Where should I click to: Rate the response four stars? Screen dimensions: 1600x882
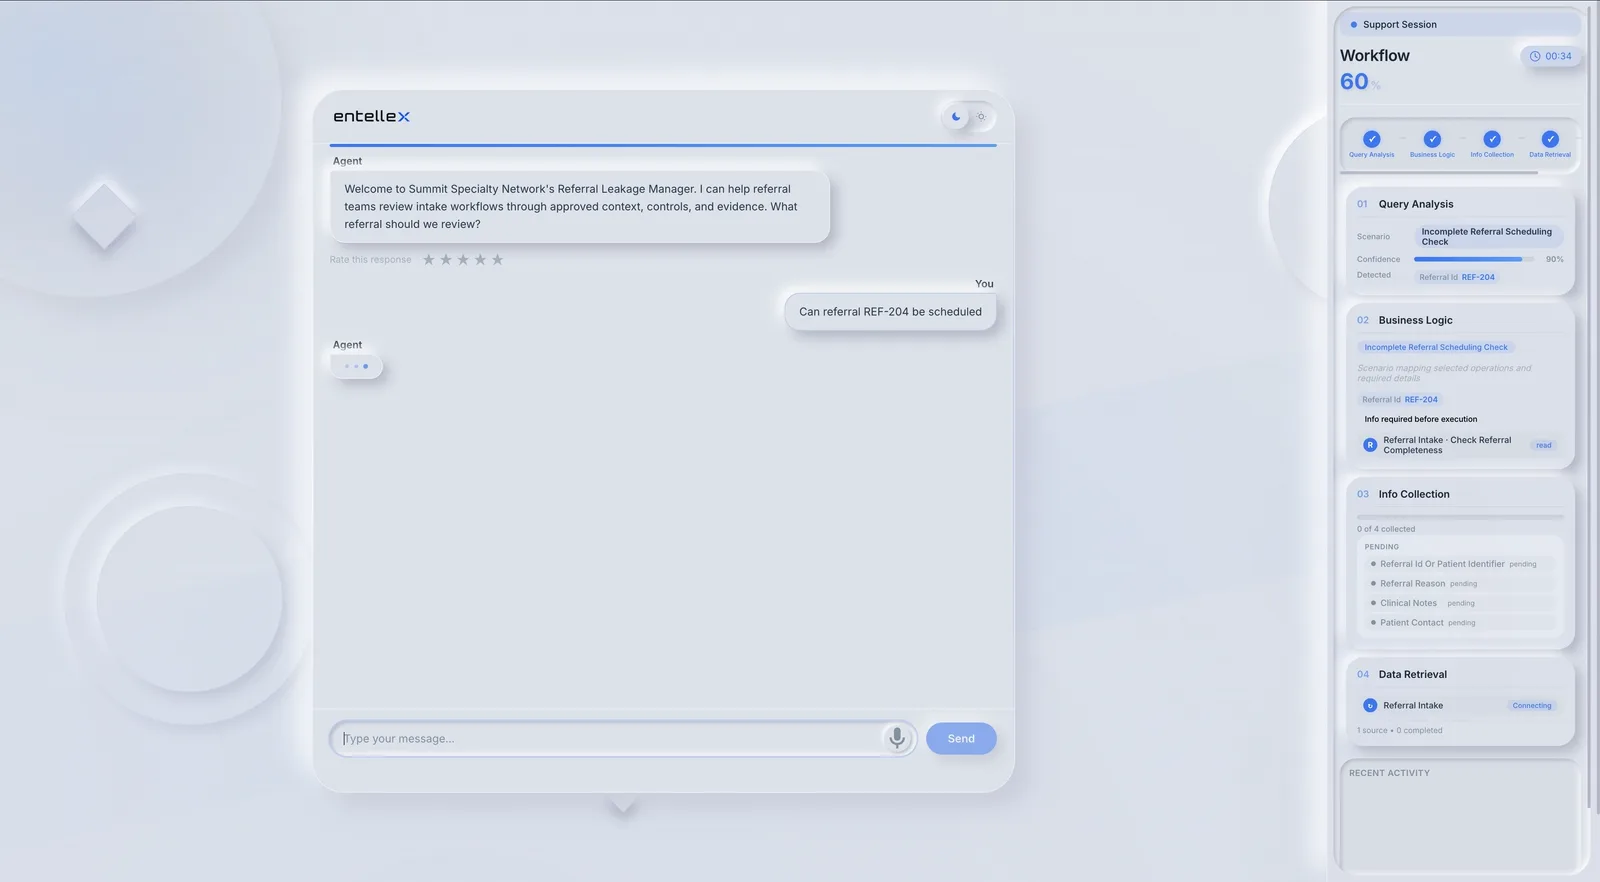[x=480, y=260]
